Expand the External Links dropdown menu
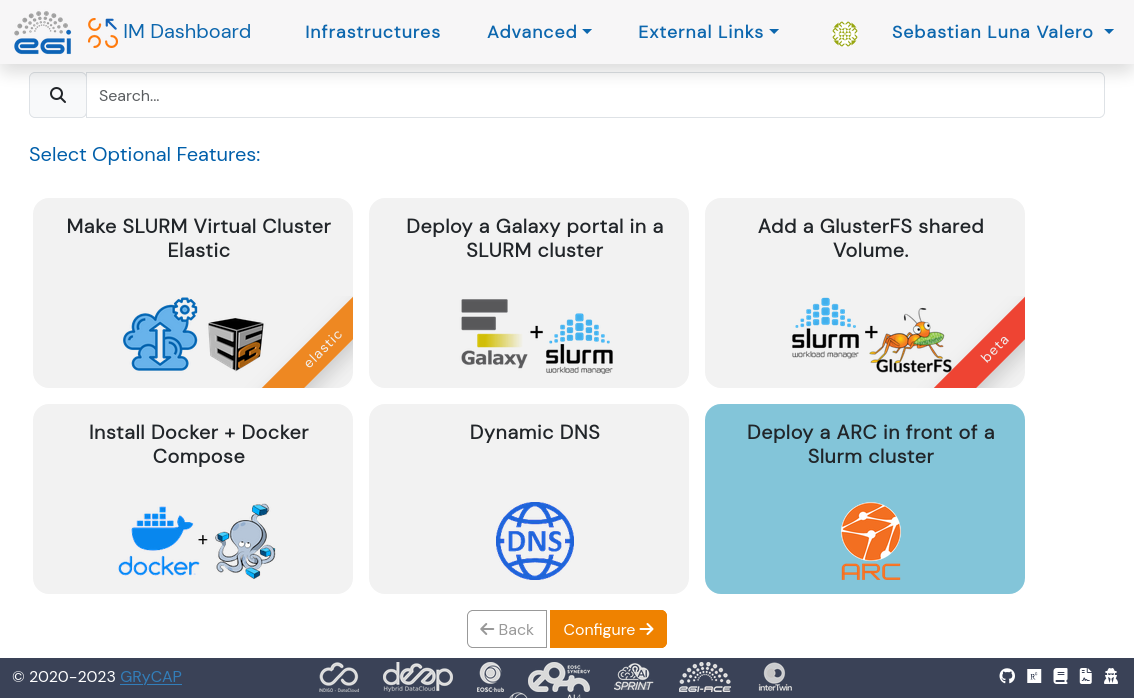This screenshot has width=1134, height=698. pyautogui.click(x=708, y=32)
